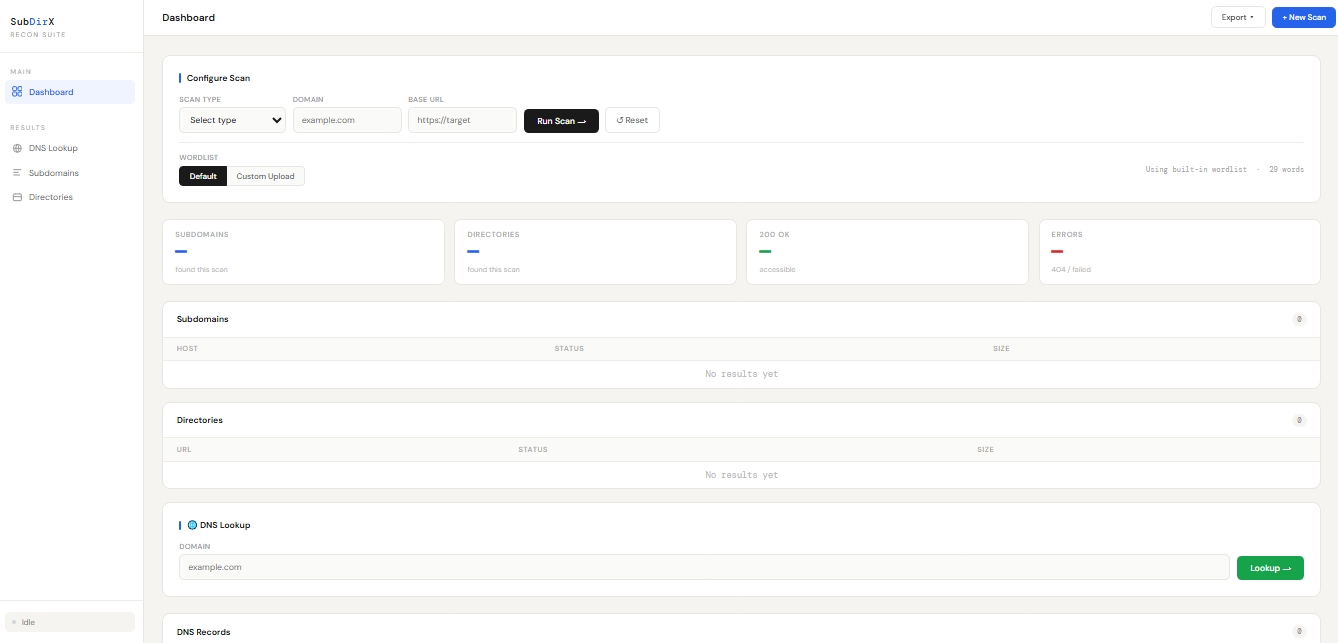Open the Dashboard sidebar item
Screen dimensions: 1338x643
coord(70,92)
